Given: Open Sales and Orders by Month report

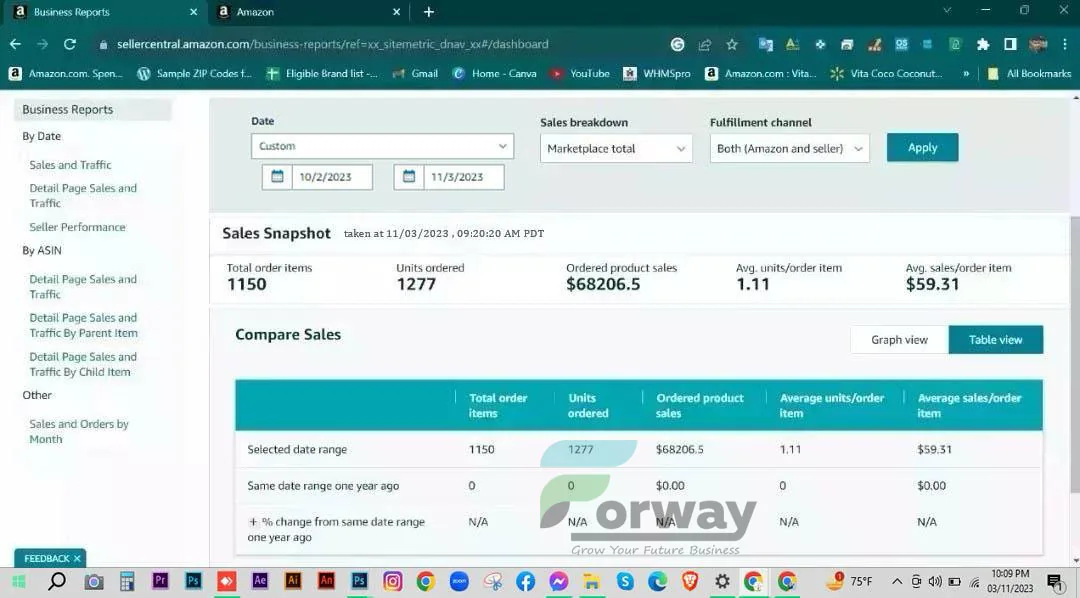Looking at the screenshot, I should (79, 431).
